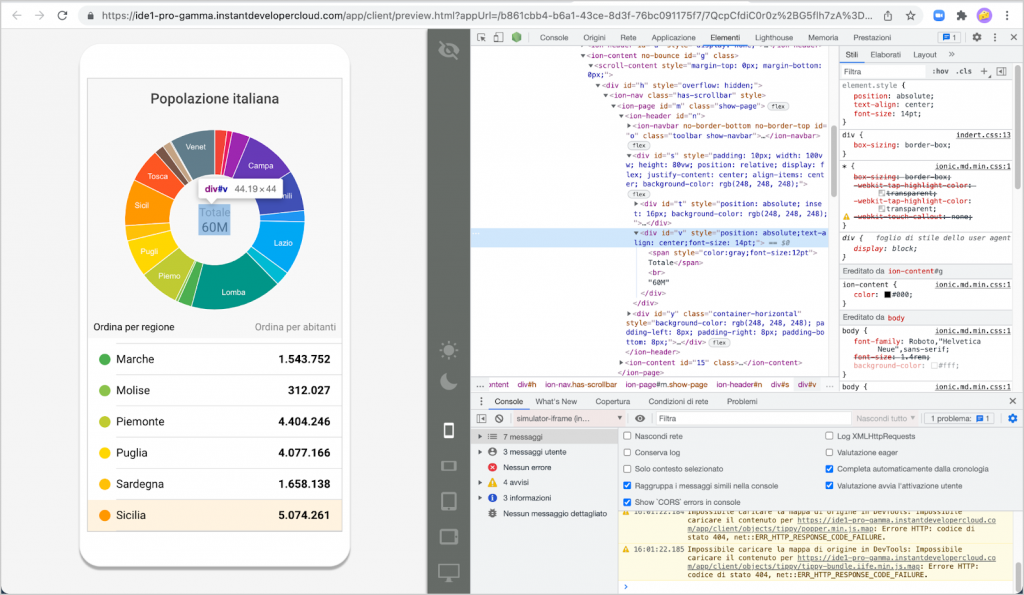Click the .cls element classes button
Image resolution: width=1024 pixels, height=595 pixels.
point(965,71)
